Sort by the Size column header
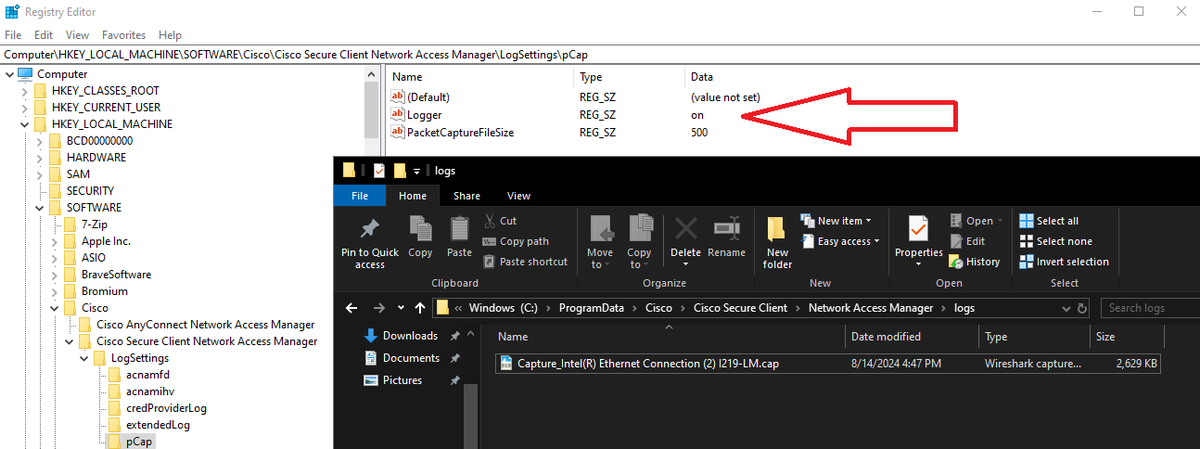Image resolution: width=1200 pixels, height=449 pixels. [1126, 337]
